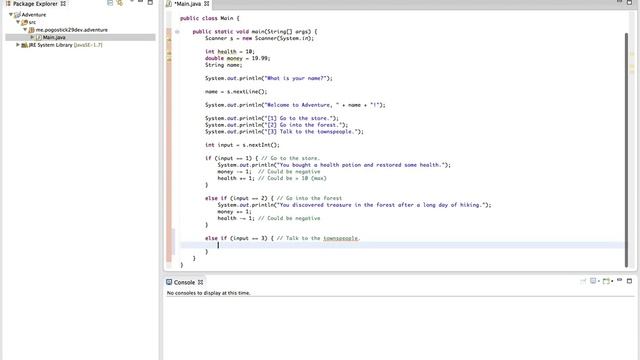
Task: Fold the main method with gutter toggle
Action: coord(177,31)
